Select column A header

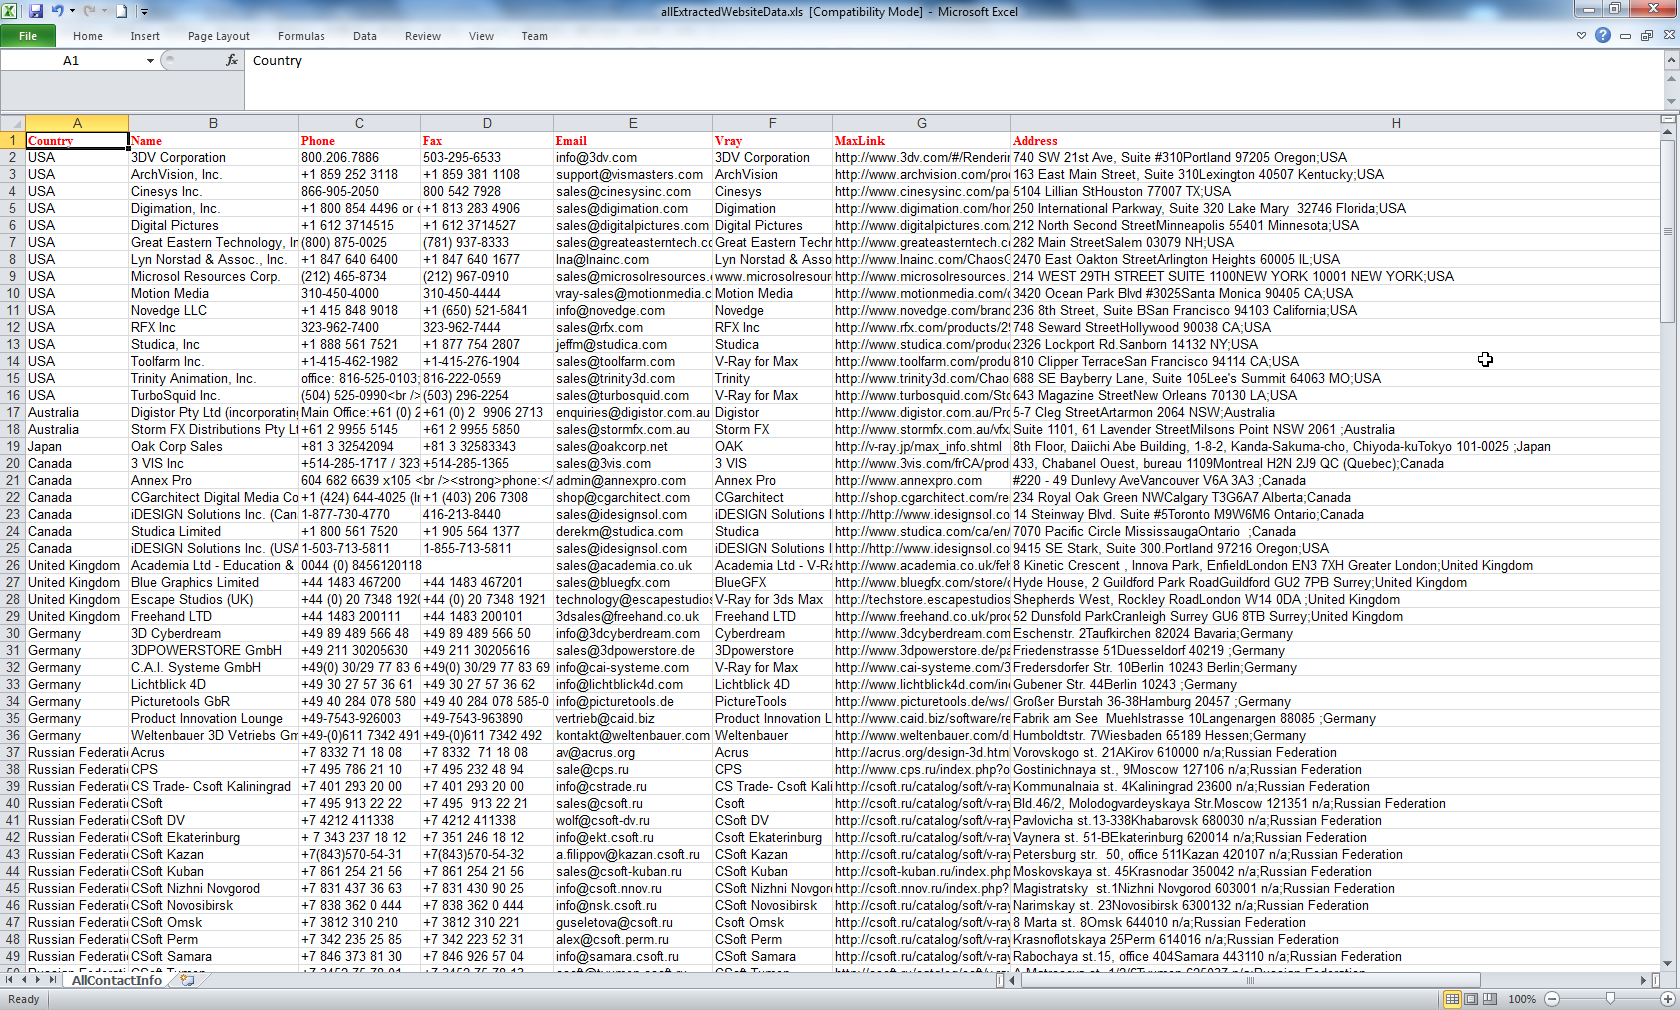(x=77, y=123)
